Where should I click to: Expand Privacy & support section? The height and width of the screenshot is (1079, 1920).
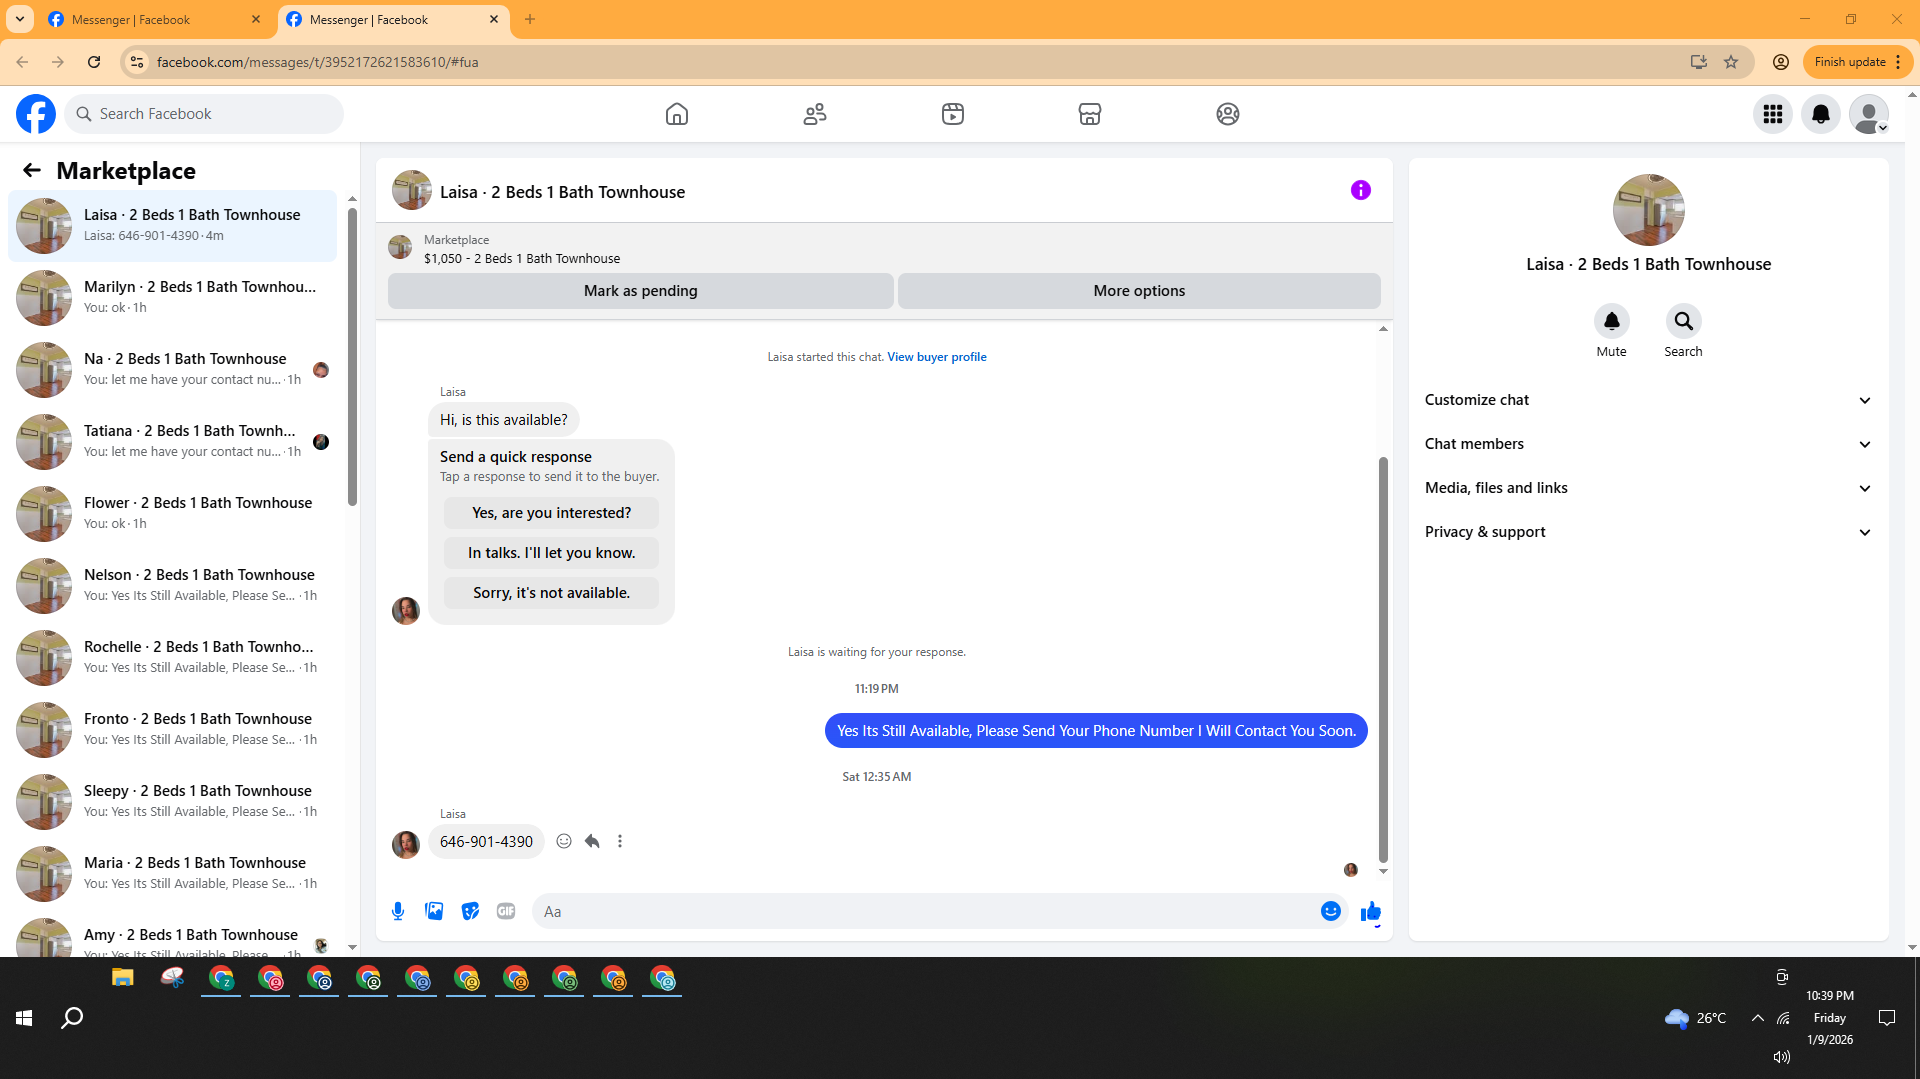[x=1648, y=532]
